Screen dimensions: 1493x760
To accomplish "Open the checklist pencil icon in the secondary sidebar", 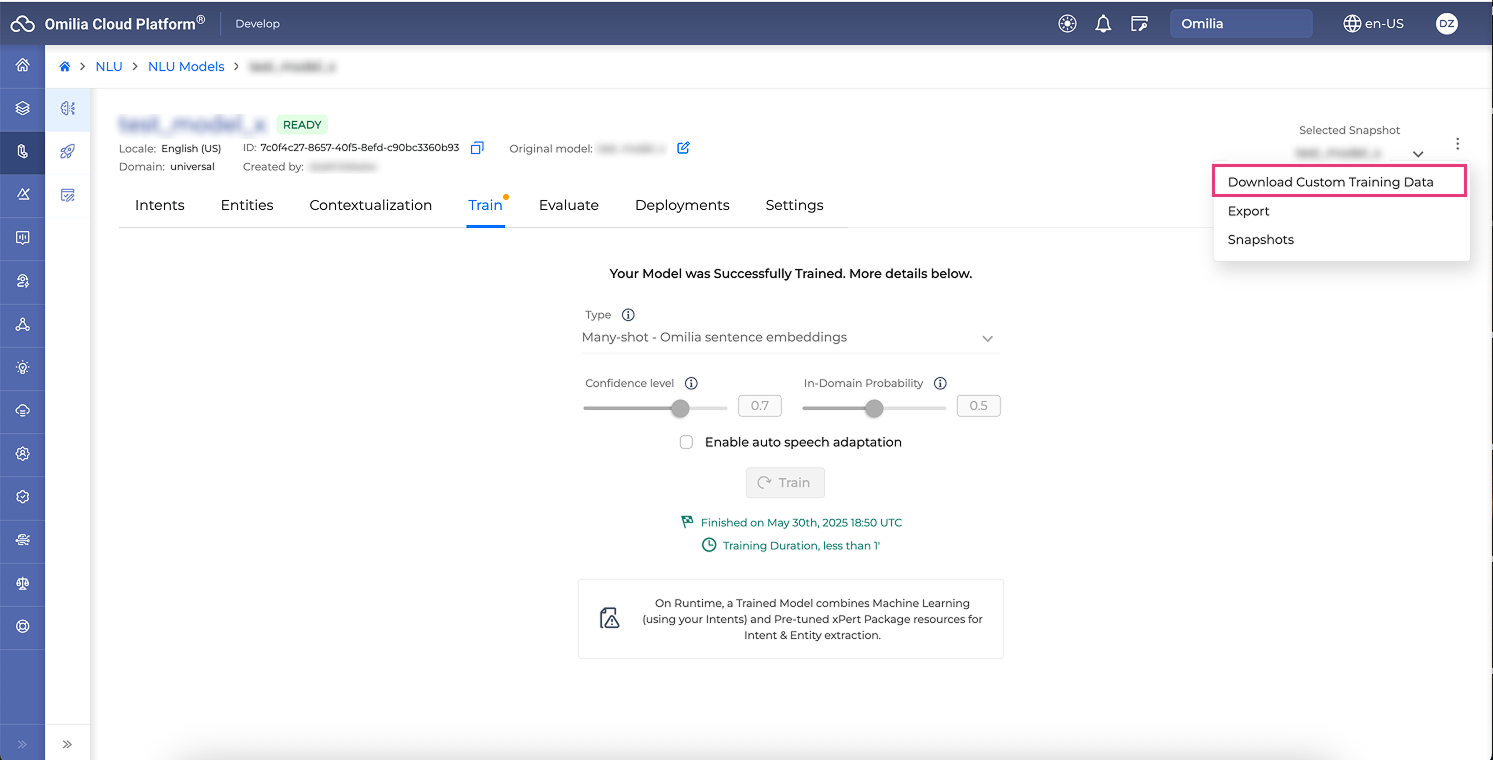I will click(x=68, y=195).
